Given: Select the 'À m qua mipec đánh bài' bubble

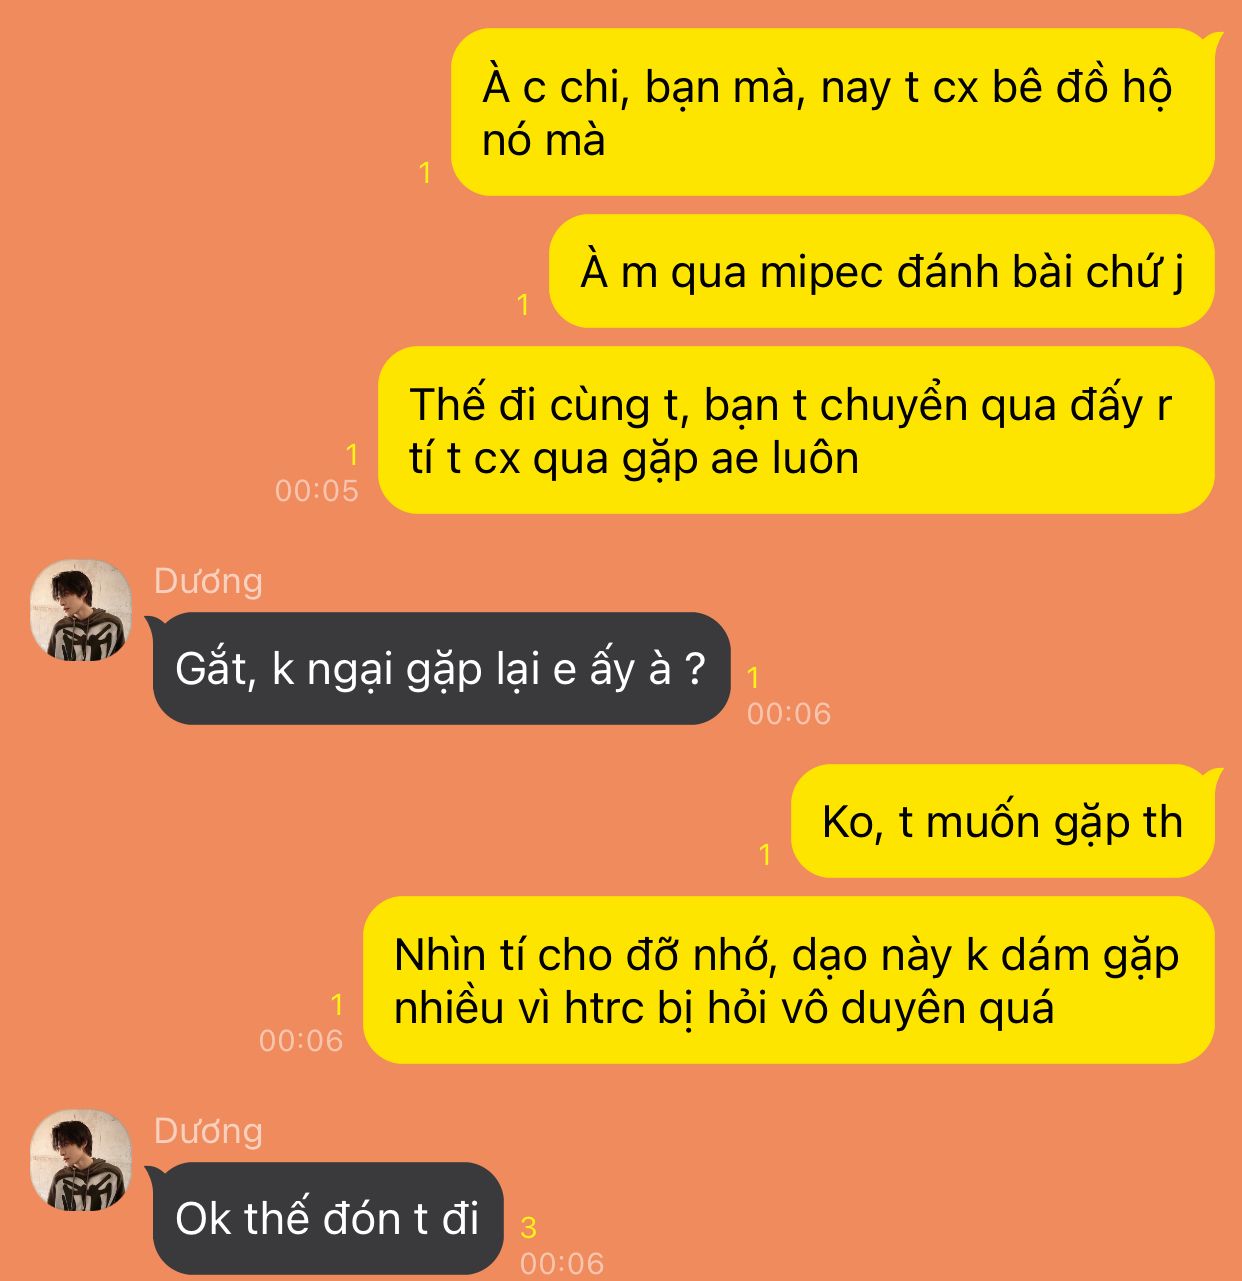Looking at the screenshot, I should point(882,271).
